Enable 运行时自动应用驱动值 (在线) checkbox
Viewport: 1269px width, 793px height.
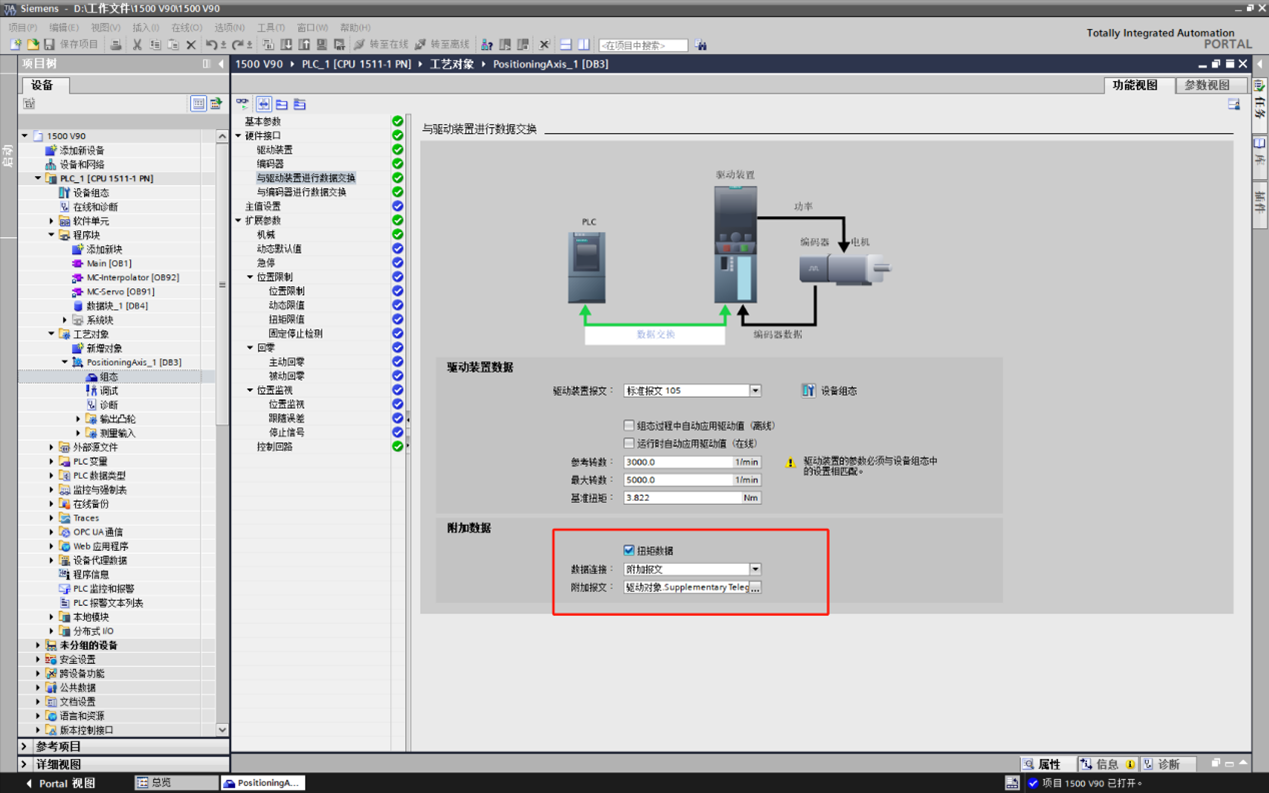[629, 443]
